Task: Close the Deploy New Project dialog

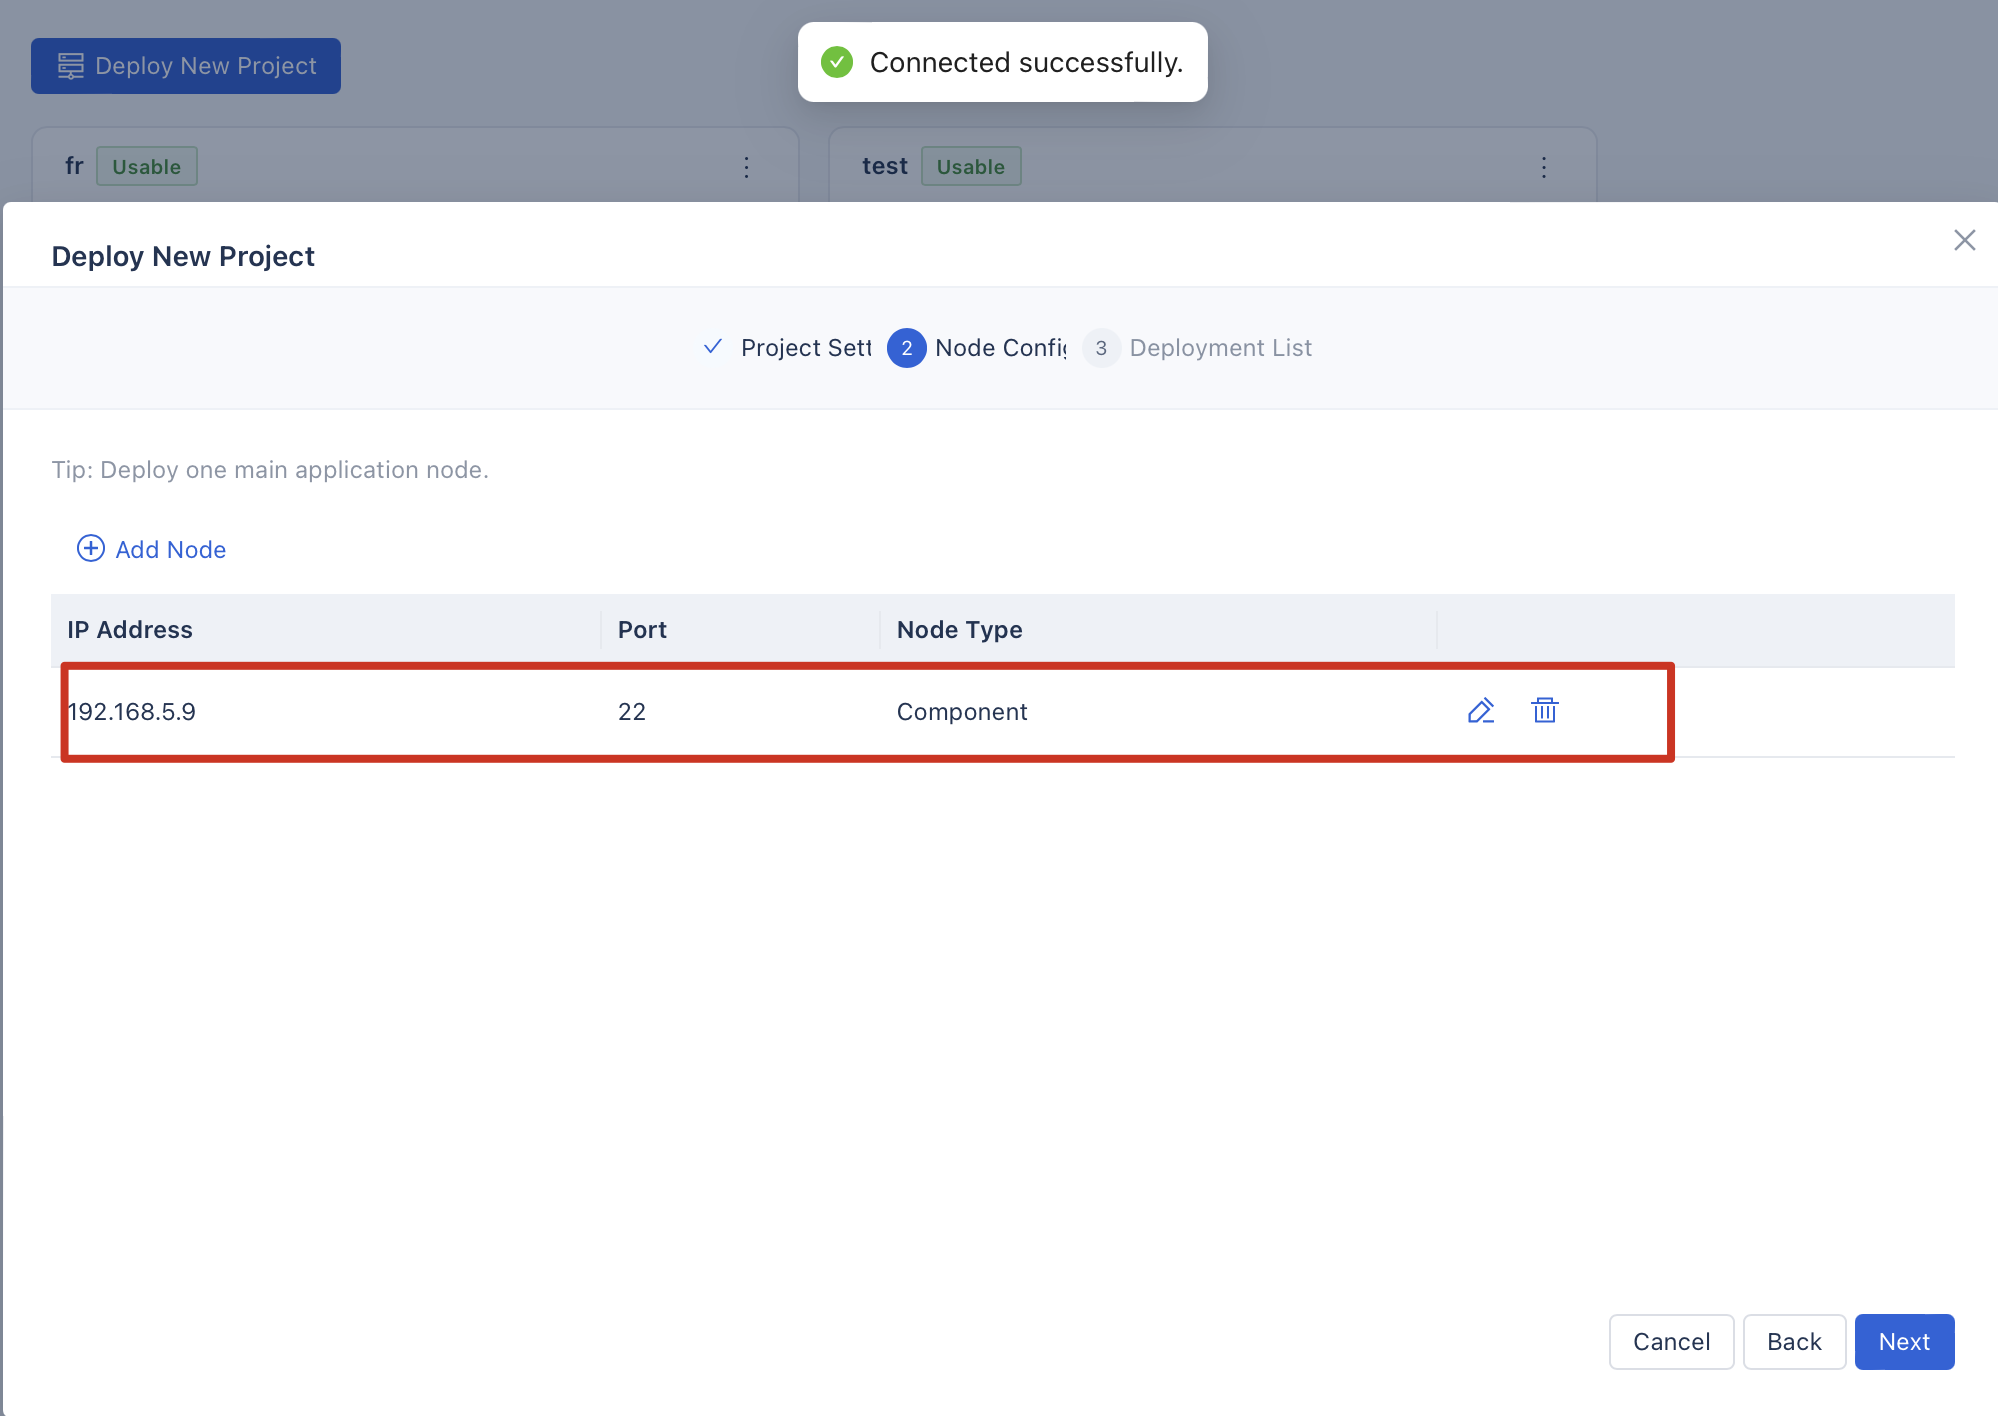Action: click(1964, 240)
